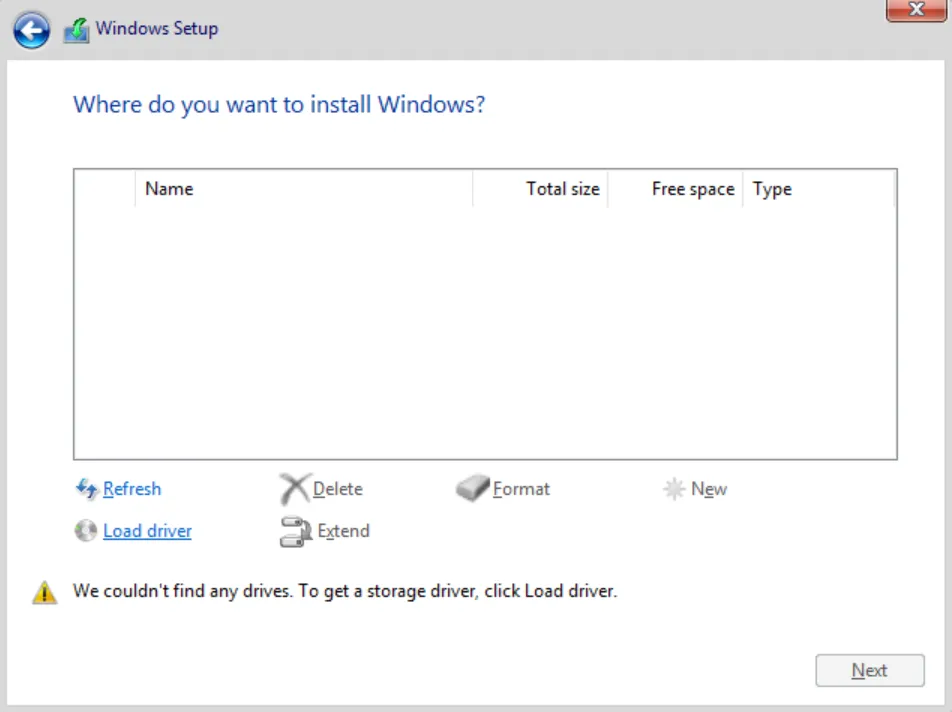The image size is (952, 712).
Task: Click the New partition starburst icon
Action: click(676, 488)
